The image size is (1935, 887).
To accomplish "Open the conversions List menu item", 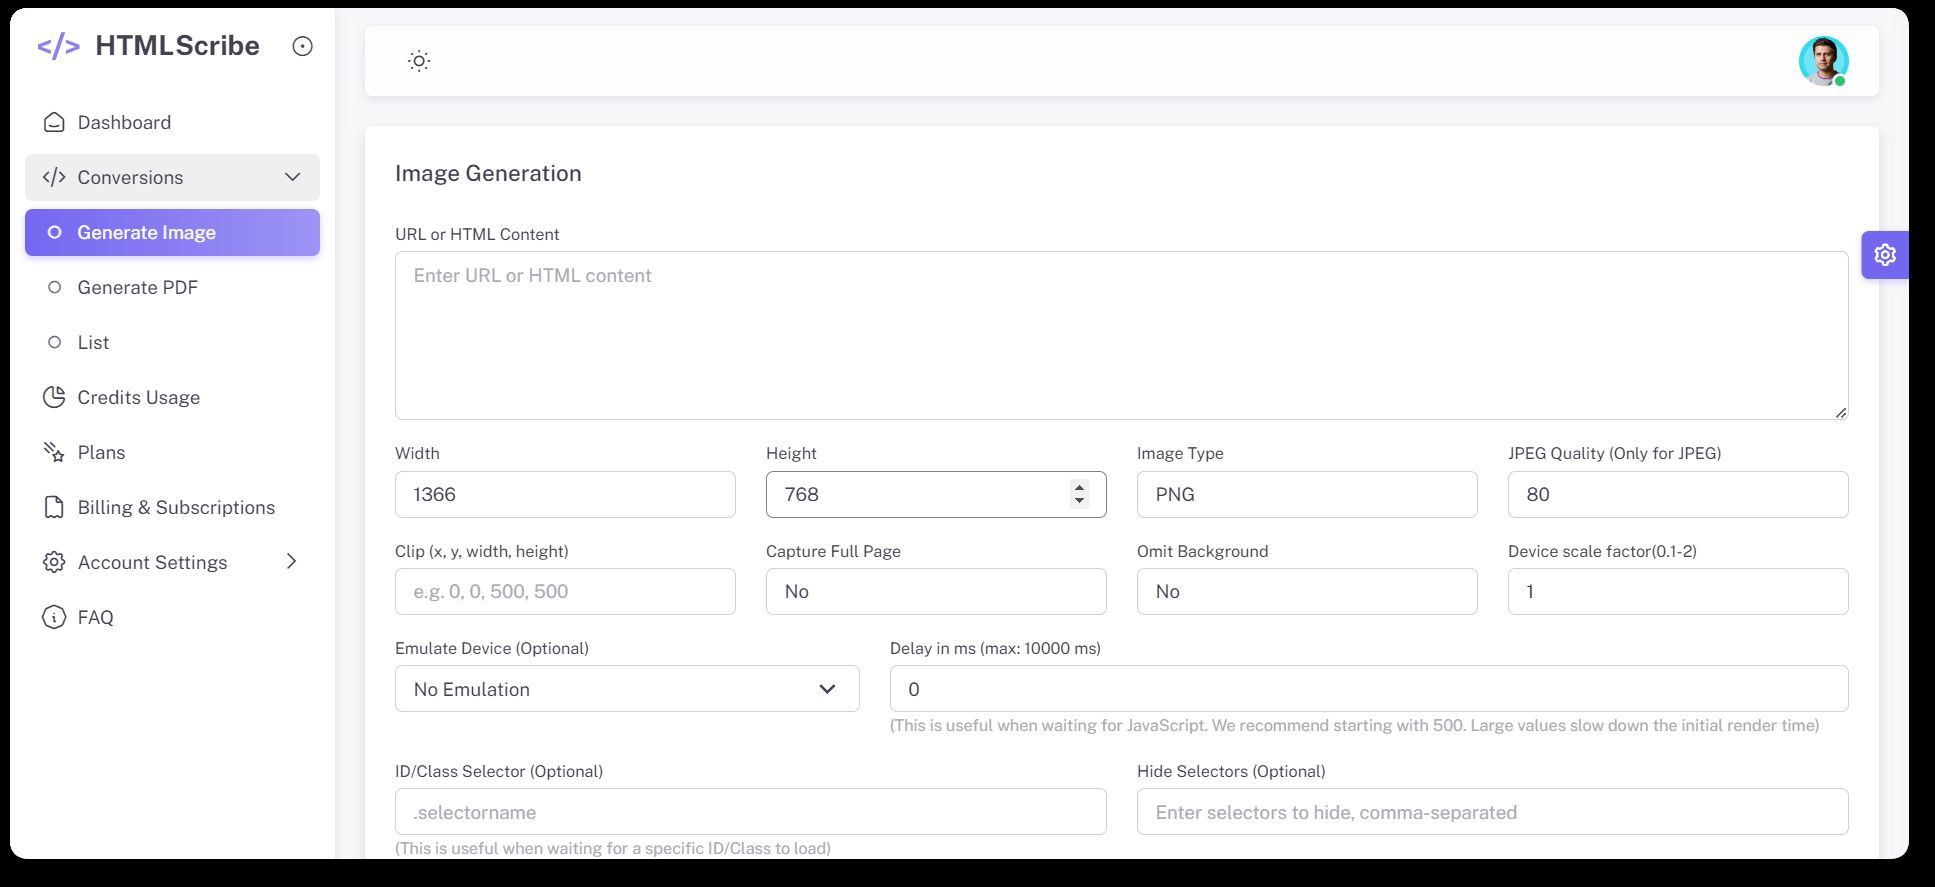I will tap(93, 342).
